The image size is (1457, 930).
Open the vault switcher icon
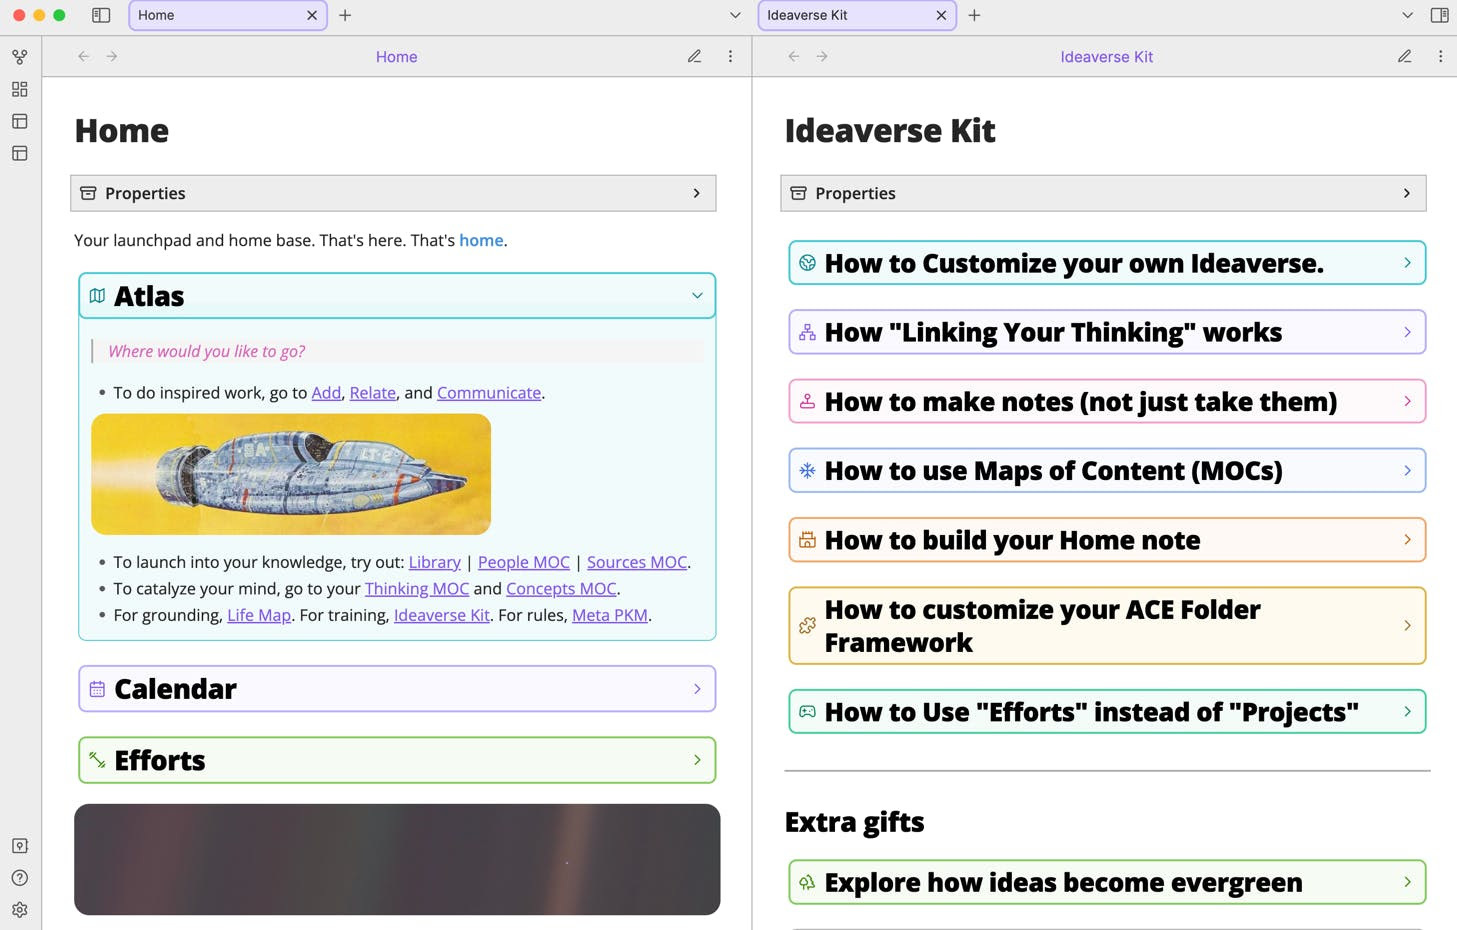[x=20, y=846]
